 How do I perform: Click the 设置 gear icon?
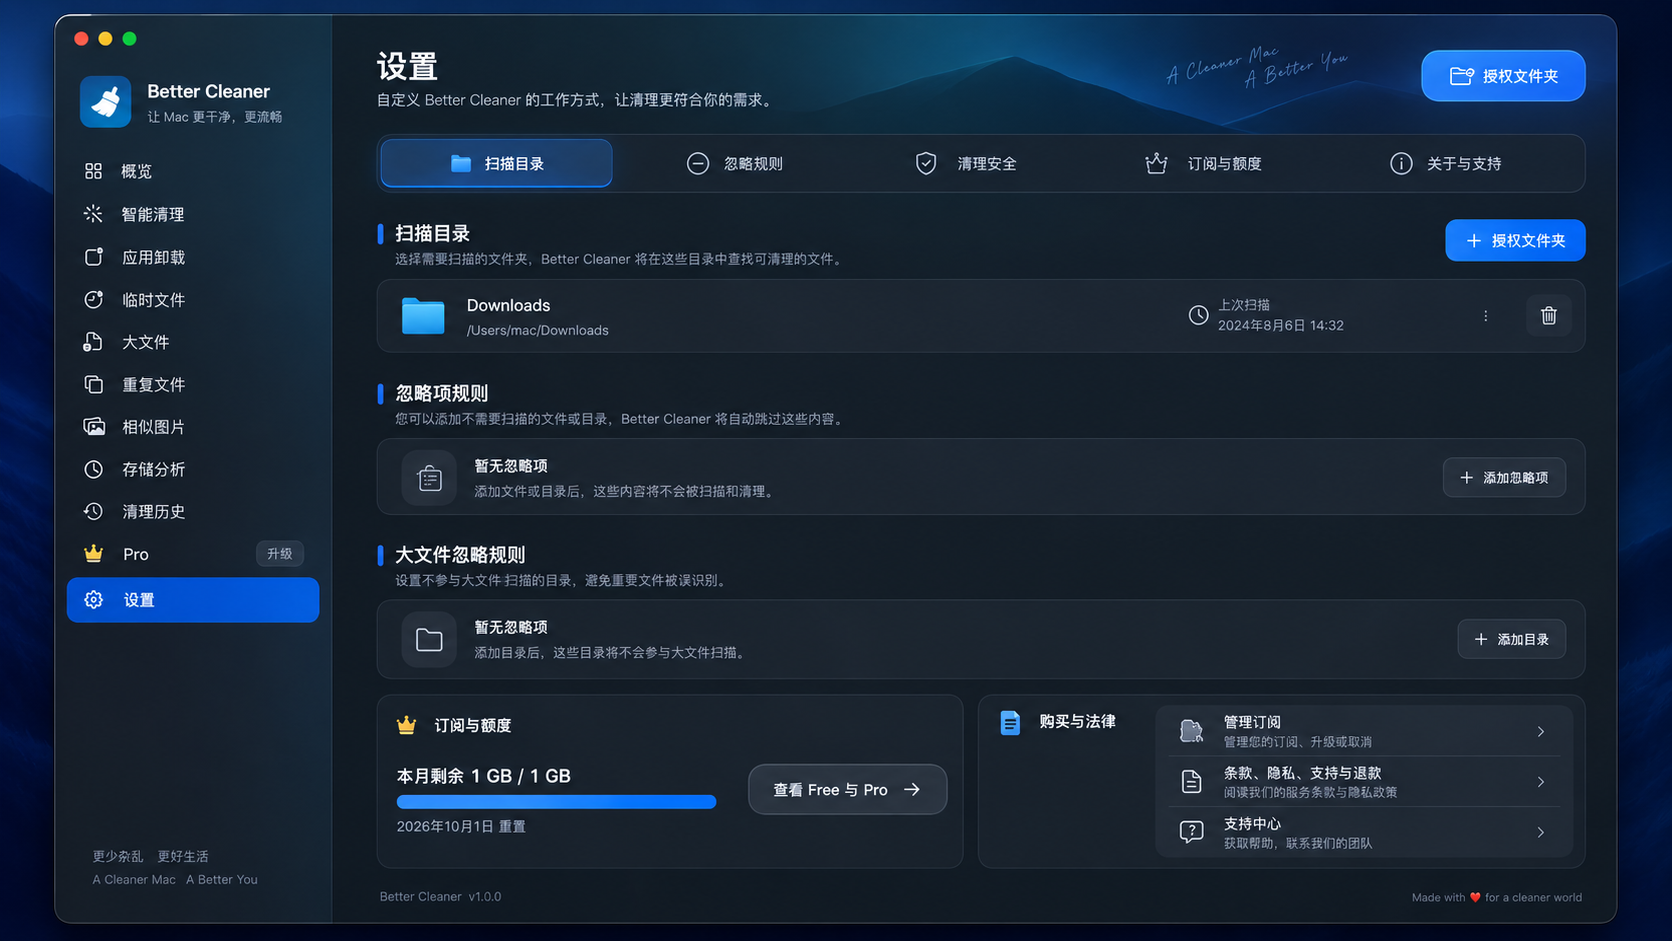(93, 600)
